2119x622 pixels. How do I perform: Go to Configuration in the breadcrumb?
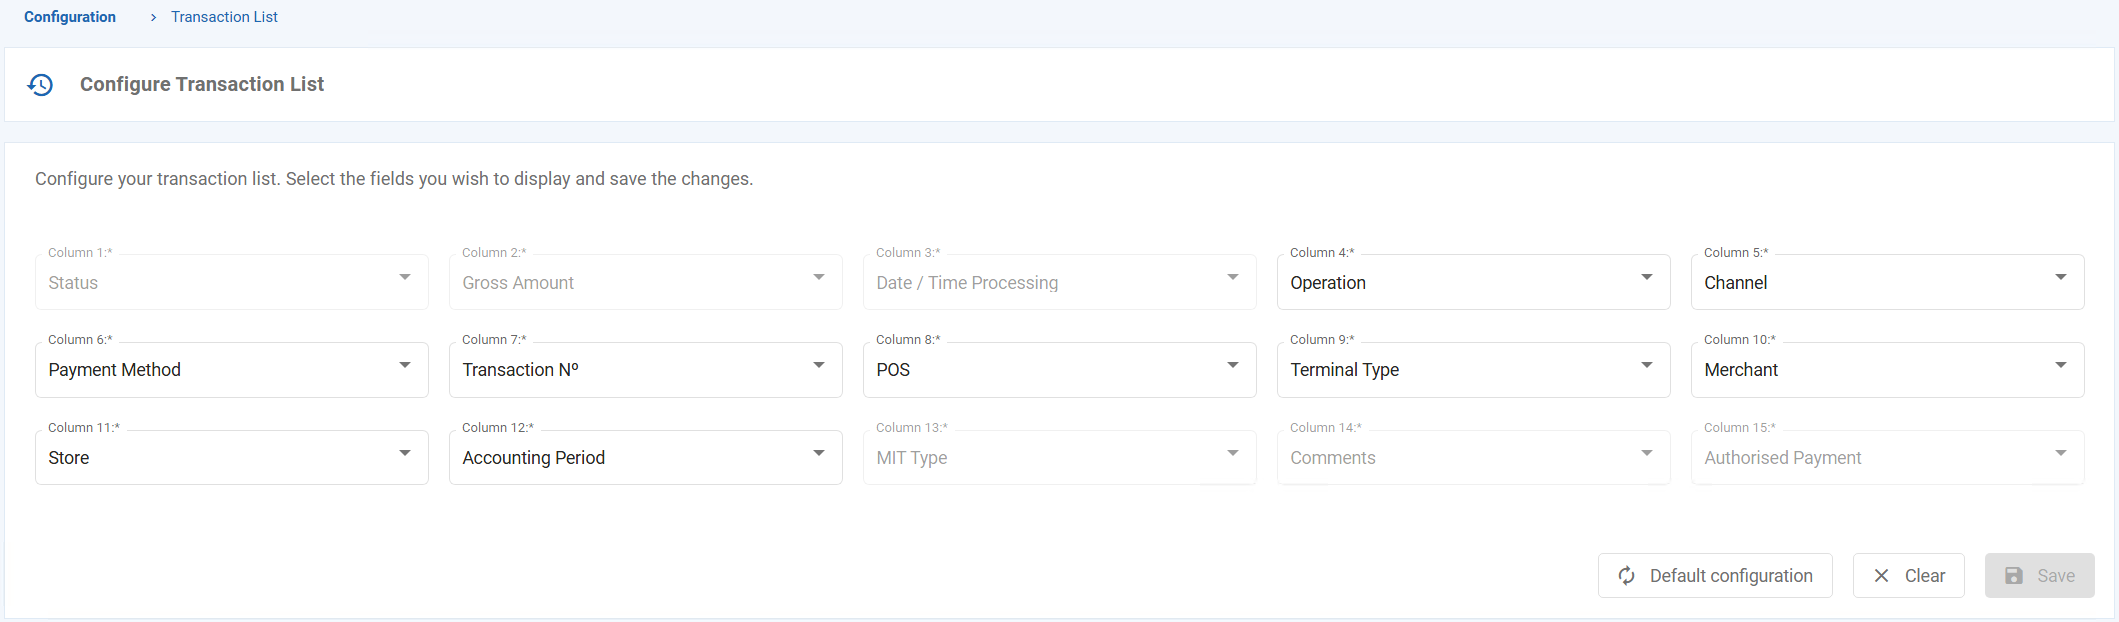pos(70,17)
